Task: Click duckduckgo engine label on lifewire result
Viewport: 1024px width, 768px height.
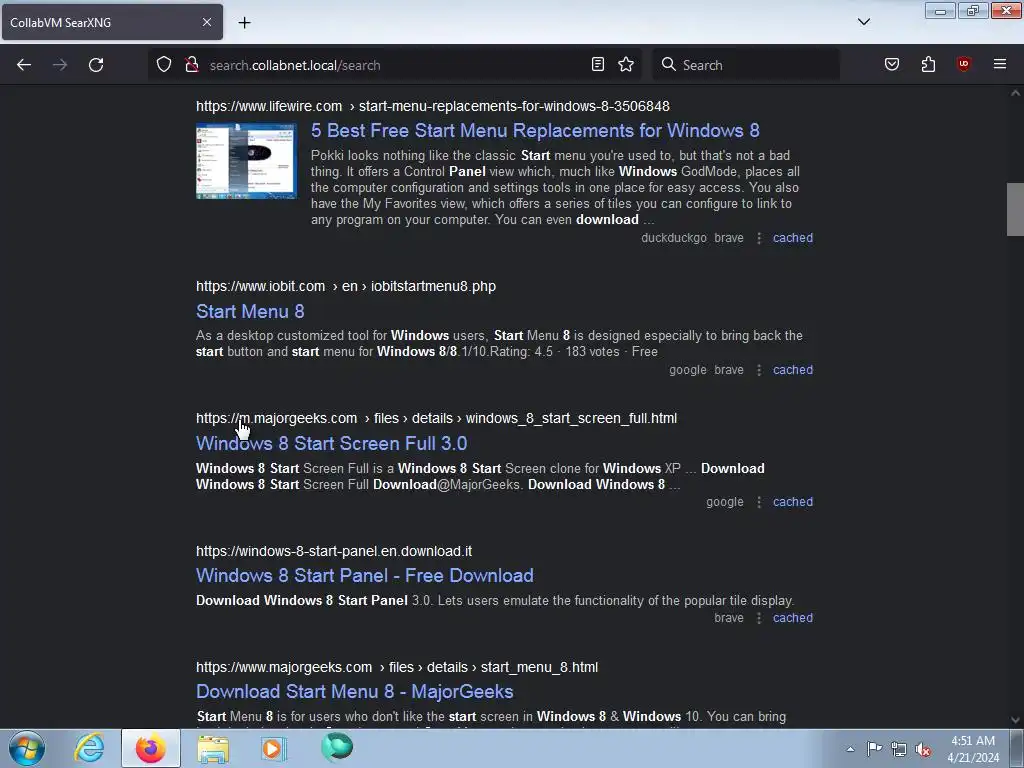Action: tap(674, 238)
